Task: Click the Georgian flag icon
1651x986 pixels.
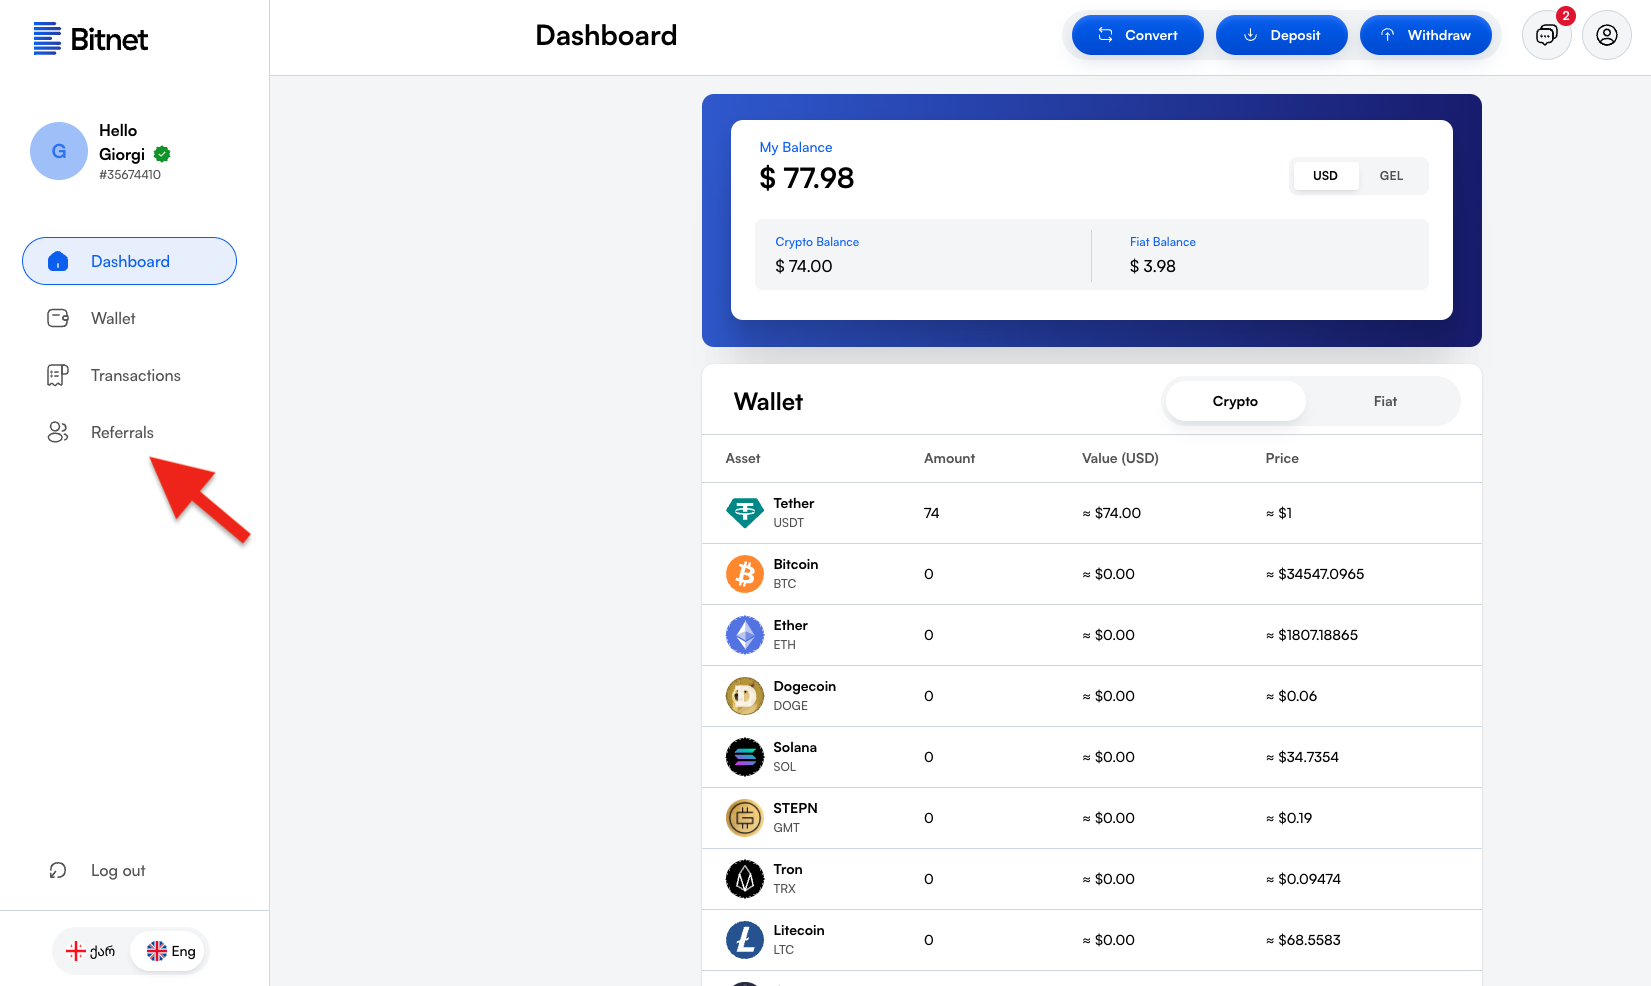Action: [x=75, y=951]
